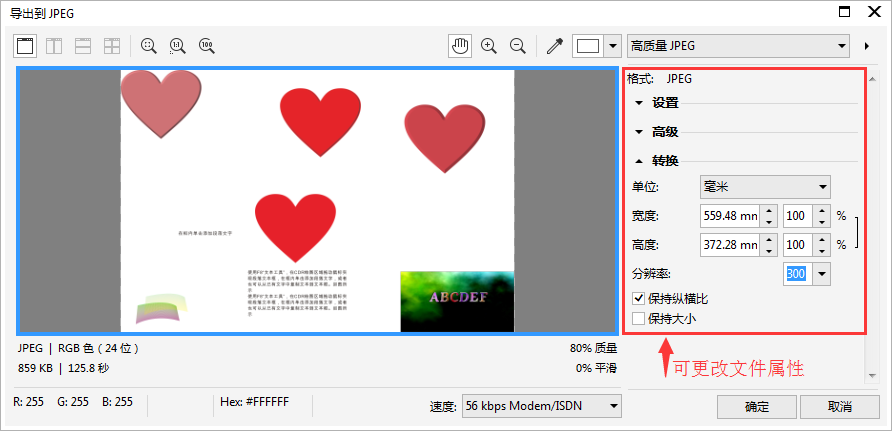The image size is (892, 431).
Task: Switch to two horizontal previews layout
Action: (84, 46)
